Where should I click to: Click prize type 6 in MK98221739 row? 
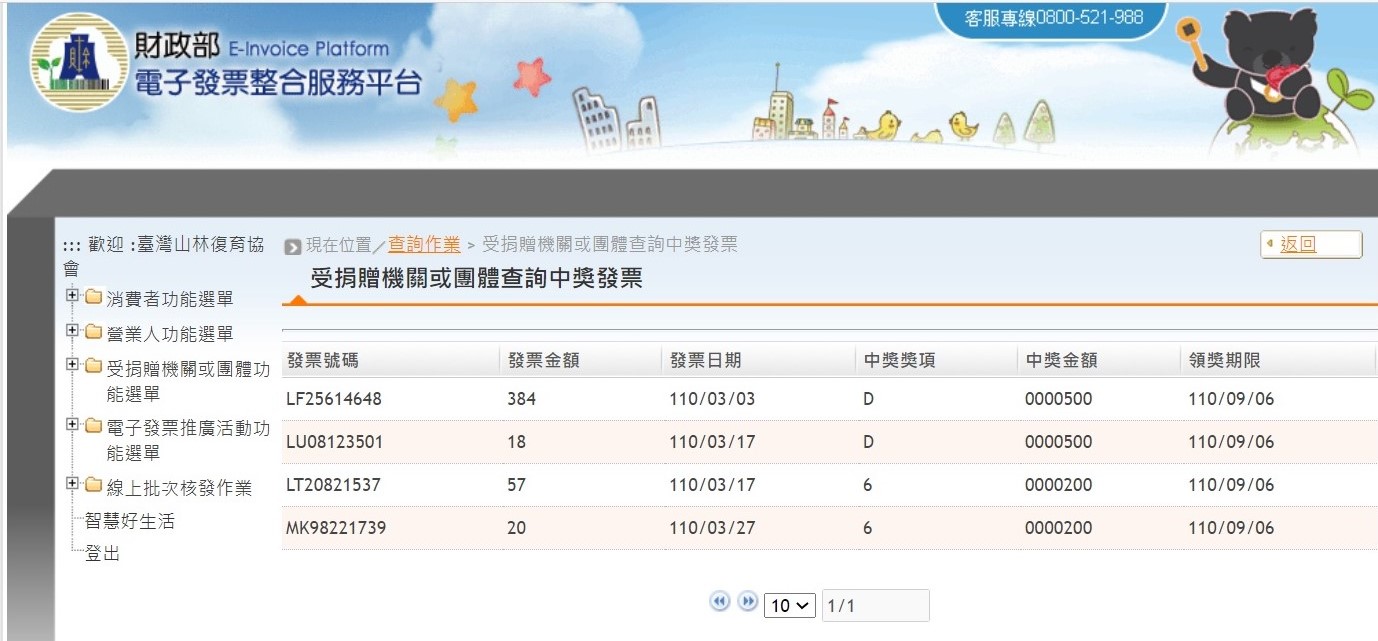pos(867,528)
